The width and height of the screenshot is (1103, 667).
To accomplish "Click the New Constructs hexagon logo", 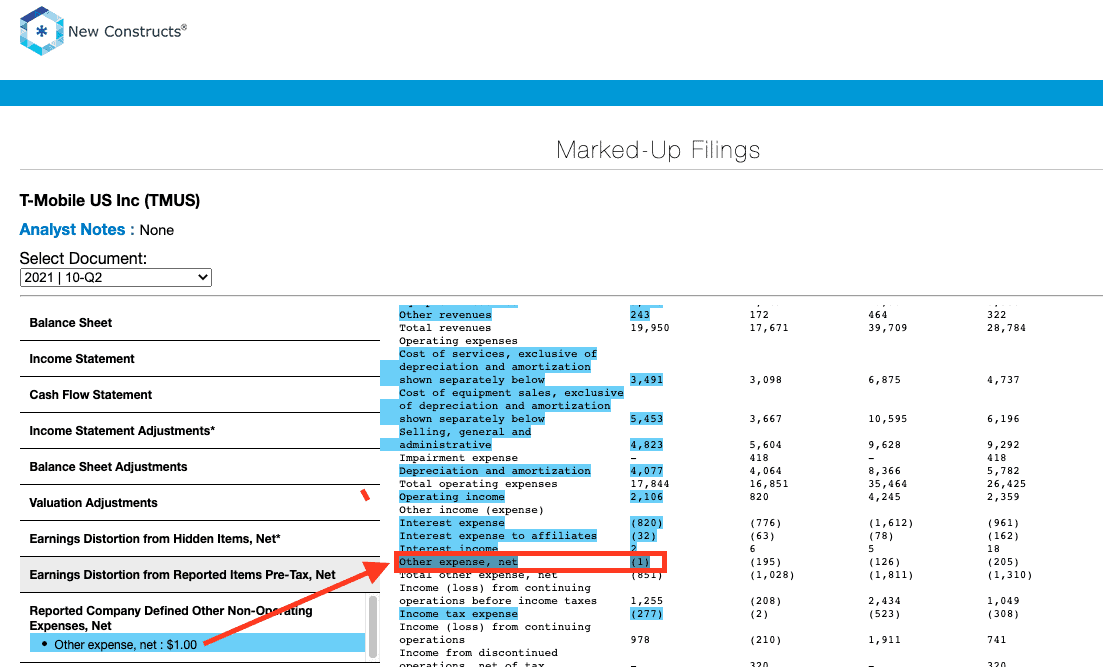I will (42, 31).
